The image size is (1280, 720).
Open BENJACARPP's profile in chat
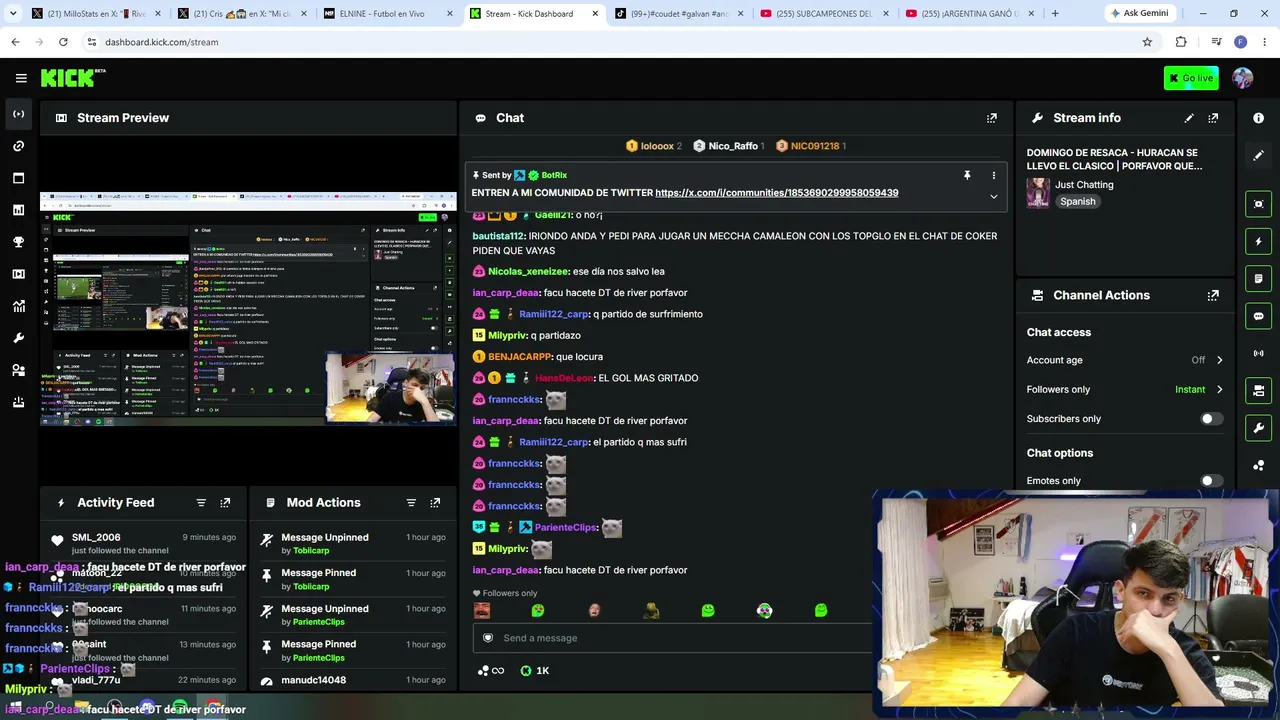pyautogui.click(x=520, y=357)
